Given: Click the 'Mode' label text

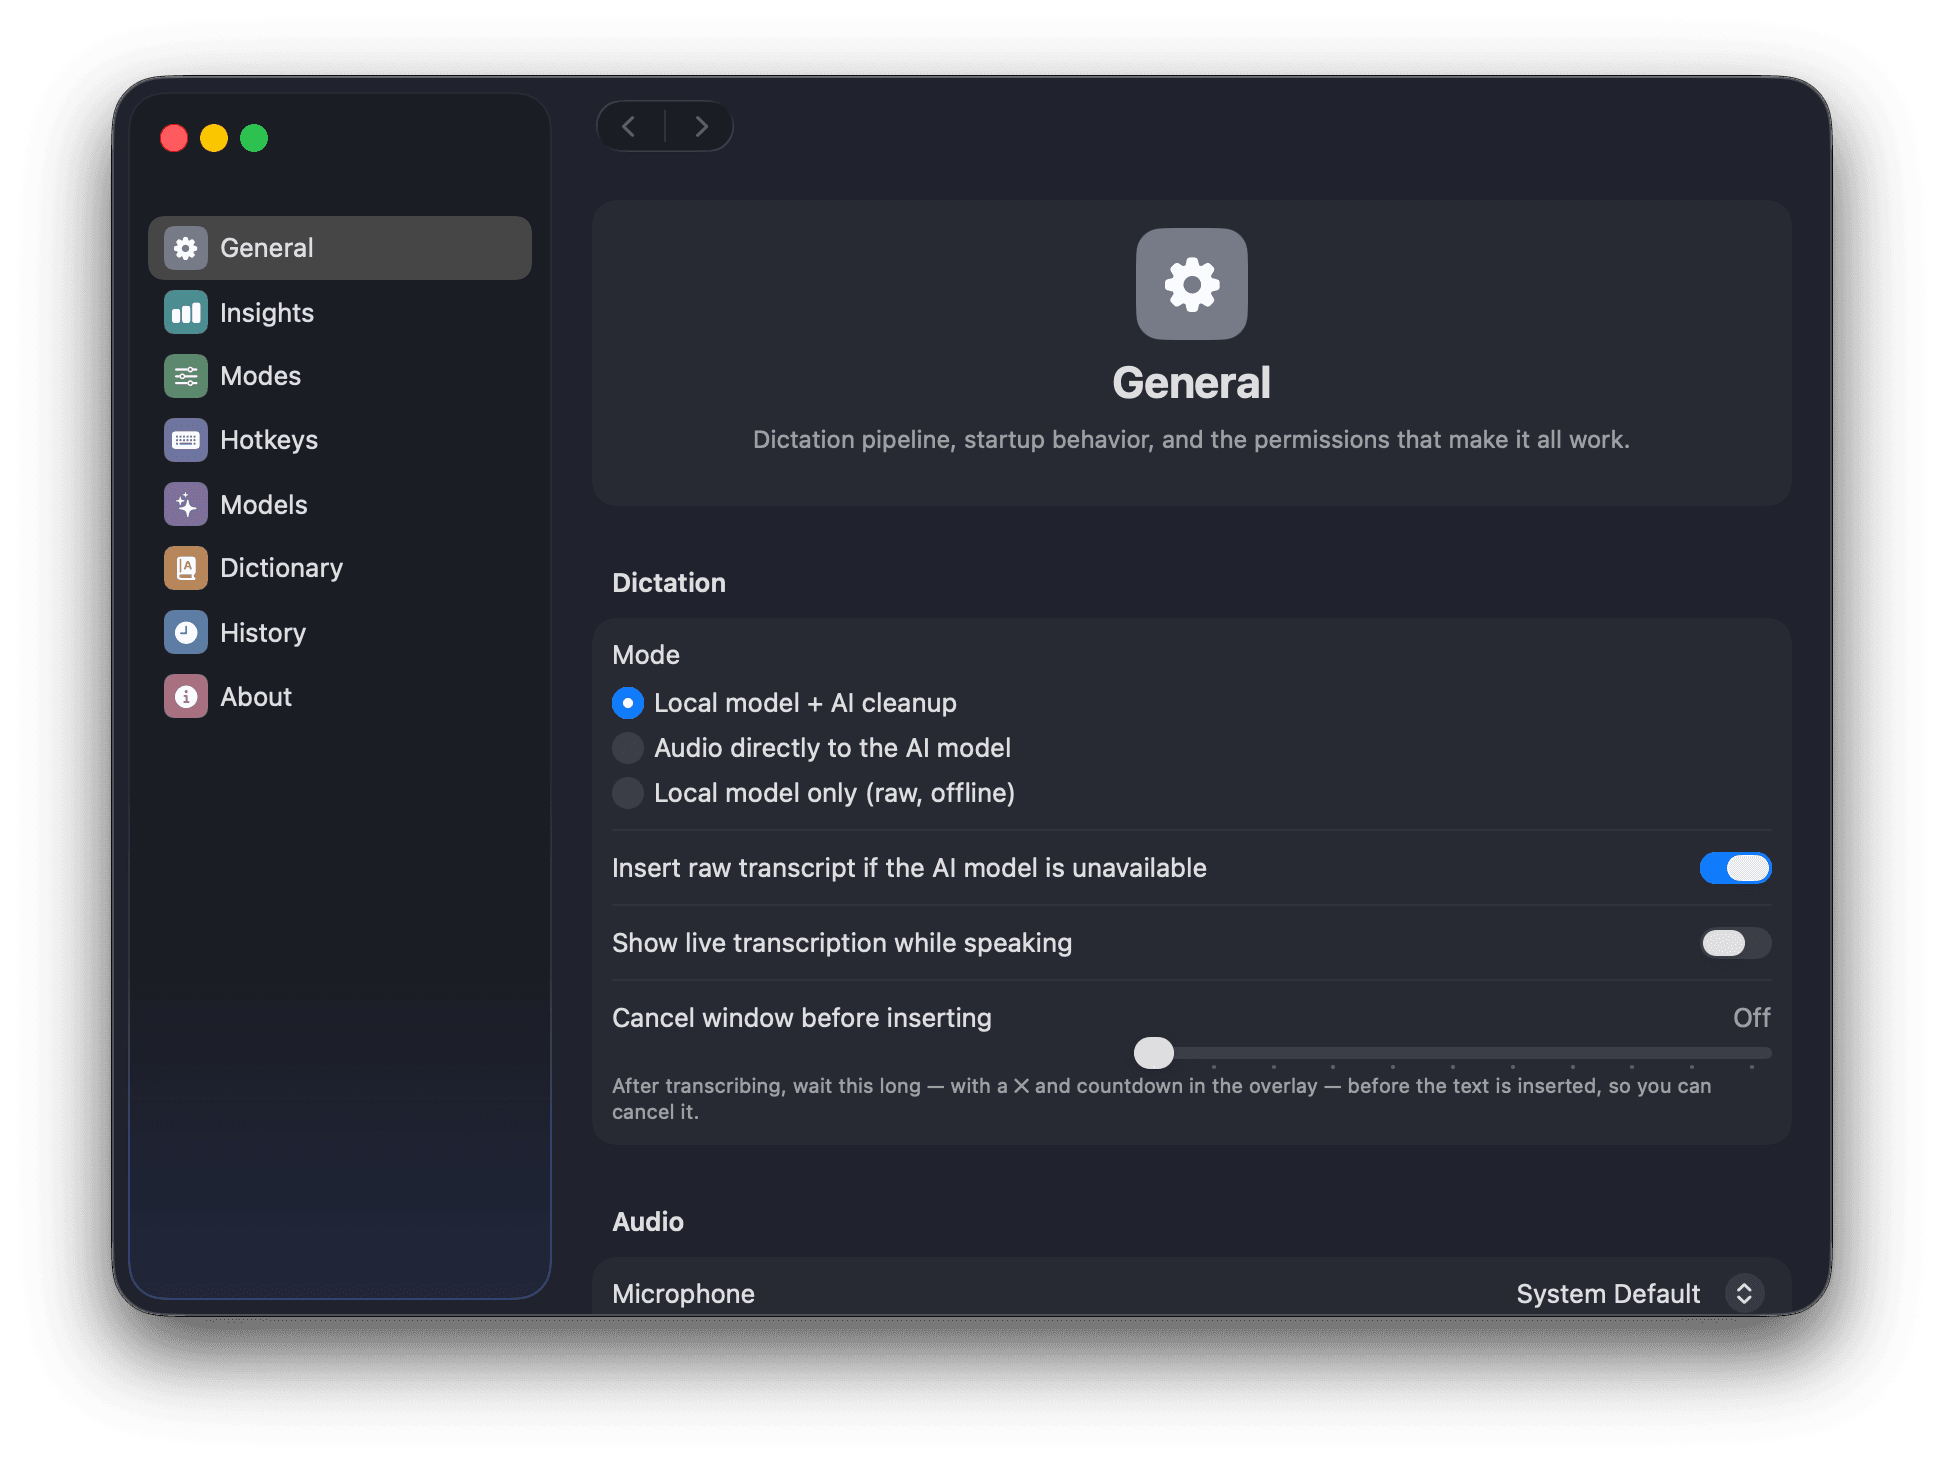Looking at the screenshot, I should click(646, 655).
